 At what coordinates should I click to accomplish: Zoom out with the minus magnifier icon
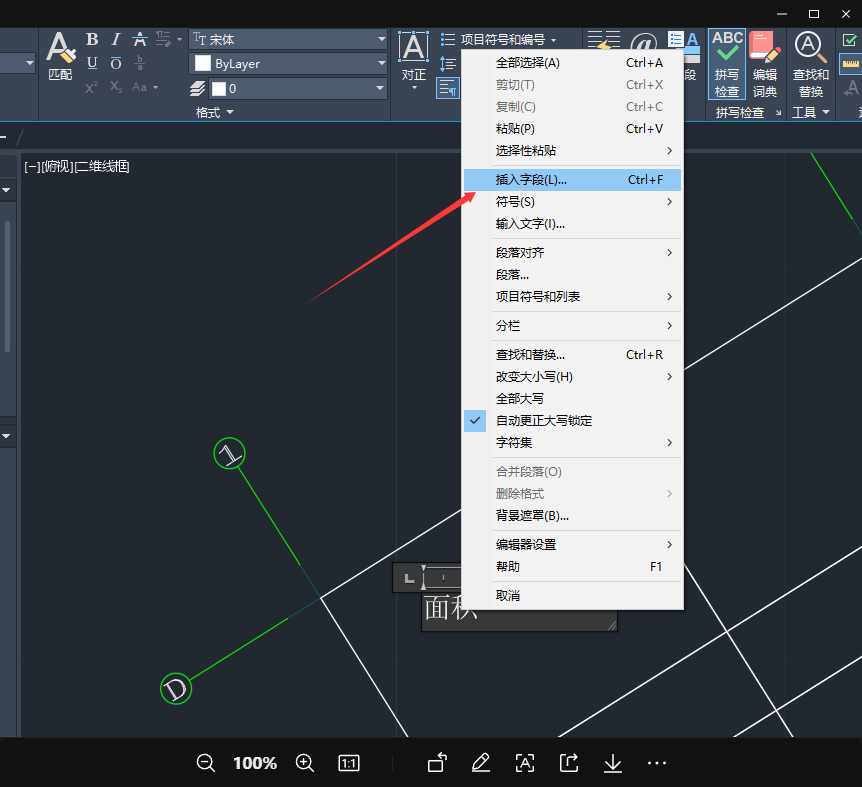206,763
